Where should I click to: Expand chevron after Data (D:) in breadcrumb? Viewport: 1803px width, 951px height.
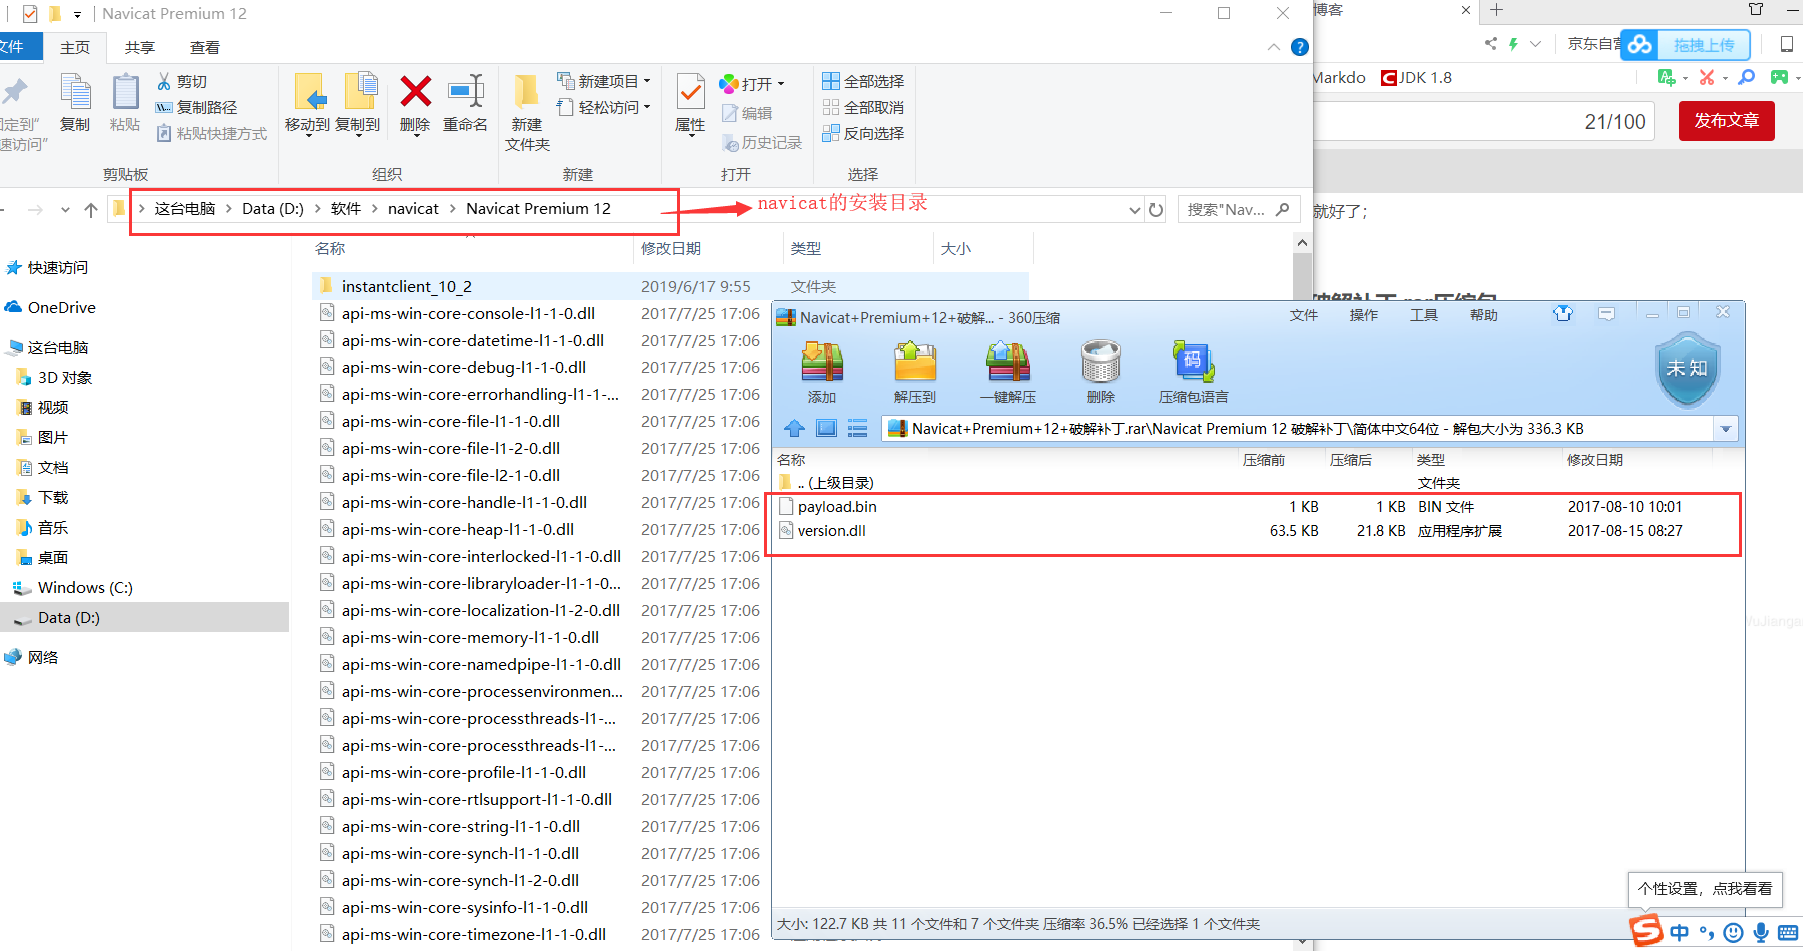coord(318,208)
